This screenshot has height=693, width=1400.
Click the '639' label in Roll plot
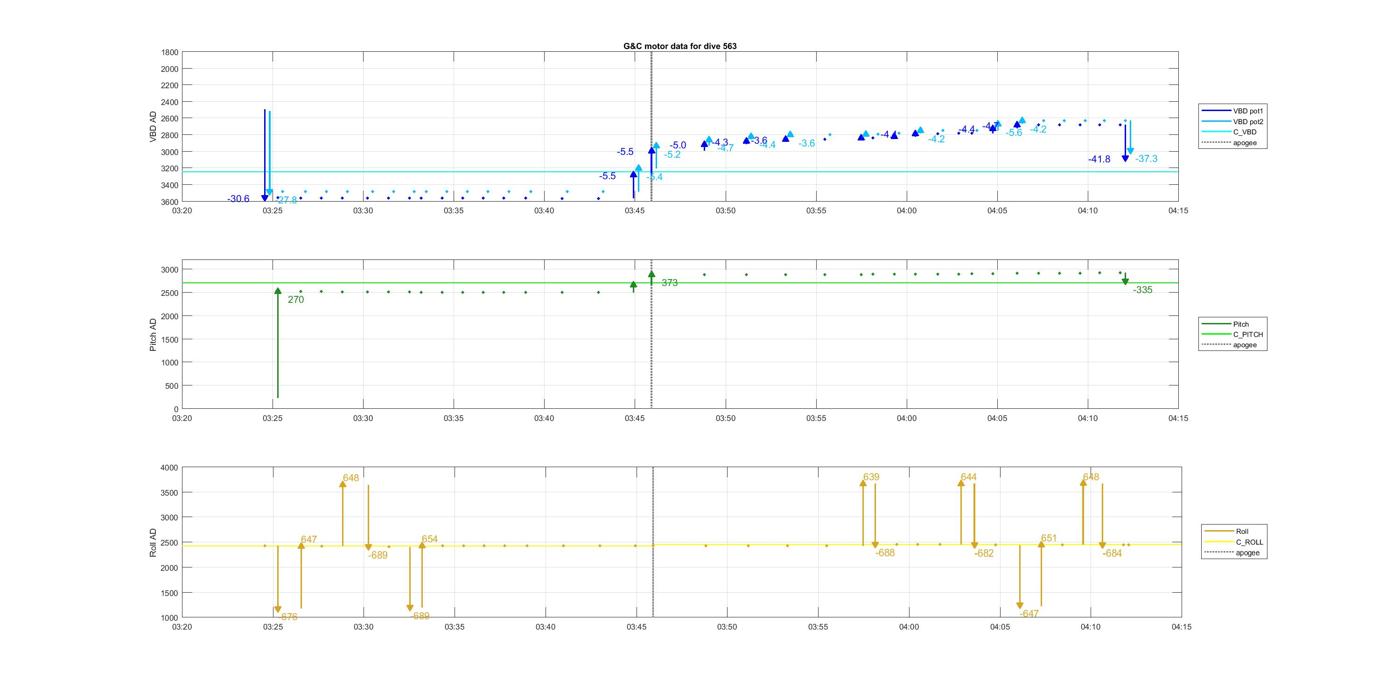pyautogui.click(x=871, y=477)
